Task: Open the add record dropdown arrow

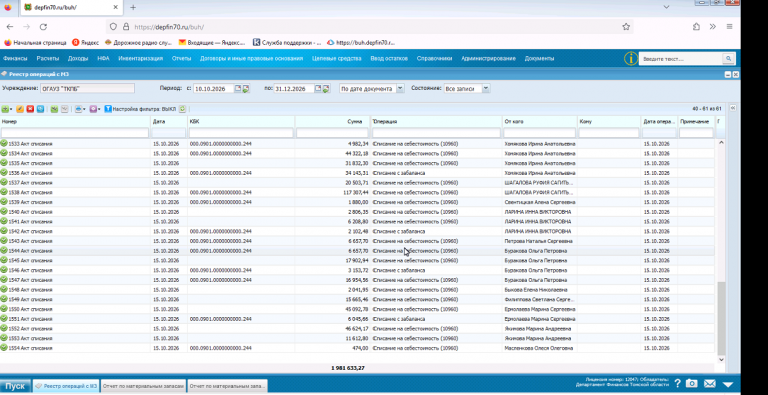Action: click(x=11, y=109)
